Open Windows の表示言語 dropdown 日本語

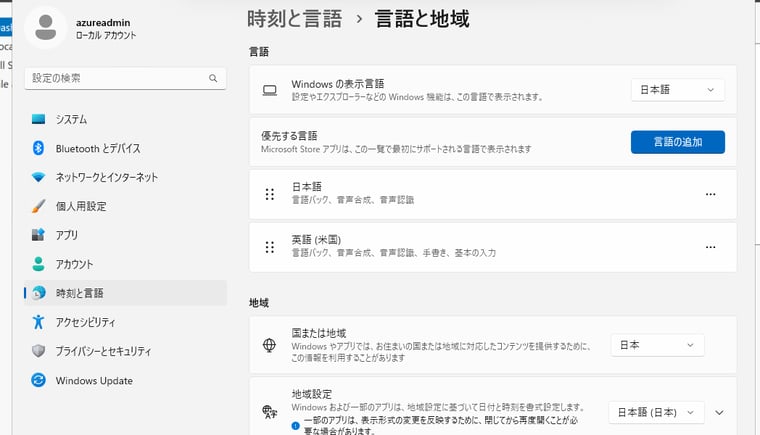678,90
